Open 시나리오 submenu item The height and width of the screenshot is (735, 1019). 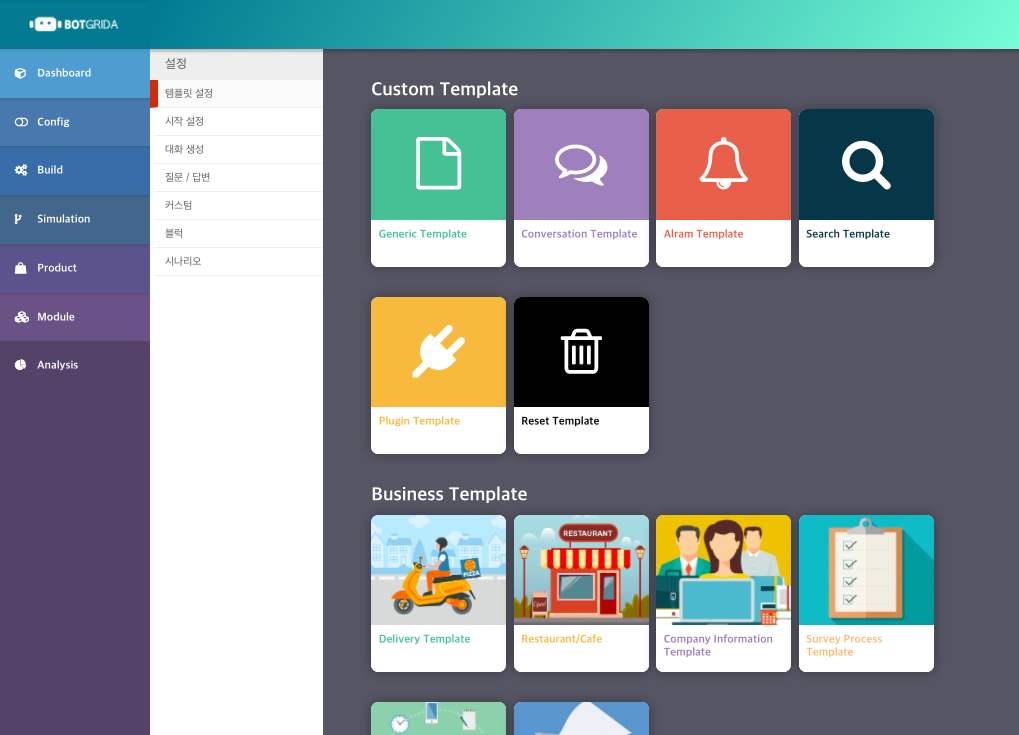coord(237,261)
